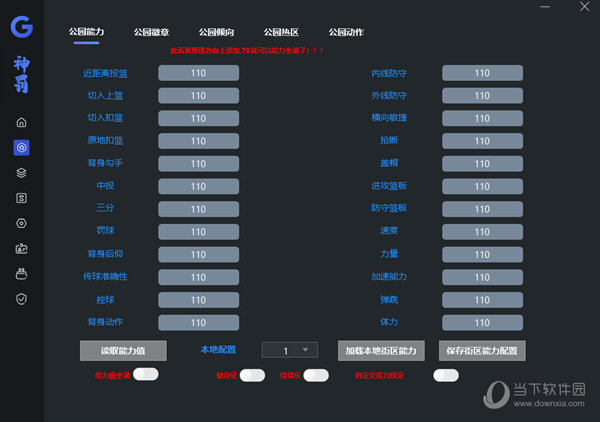This screenshot has width=600, height=422.
Task: Open the shield checkmark sidebar icon
Action: (22, 298)
